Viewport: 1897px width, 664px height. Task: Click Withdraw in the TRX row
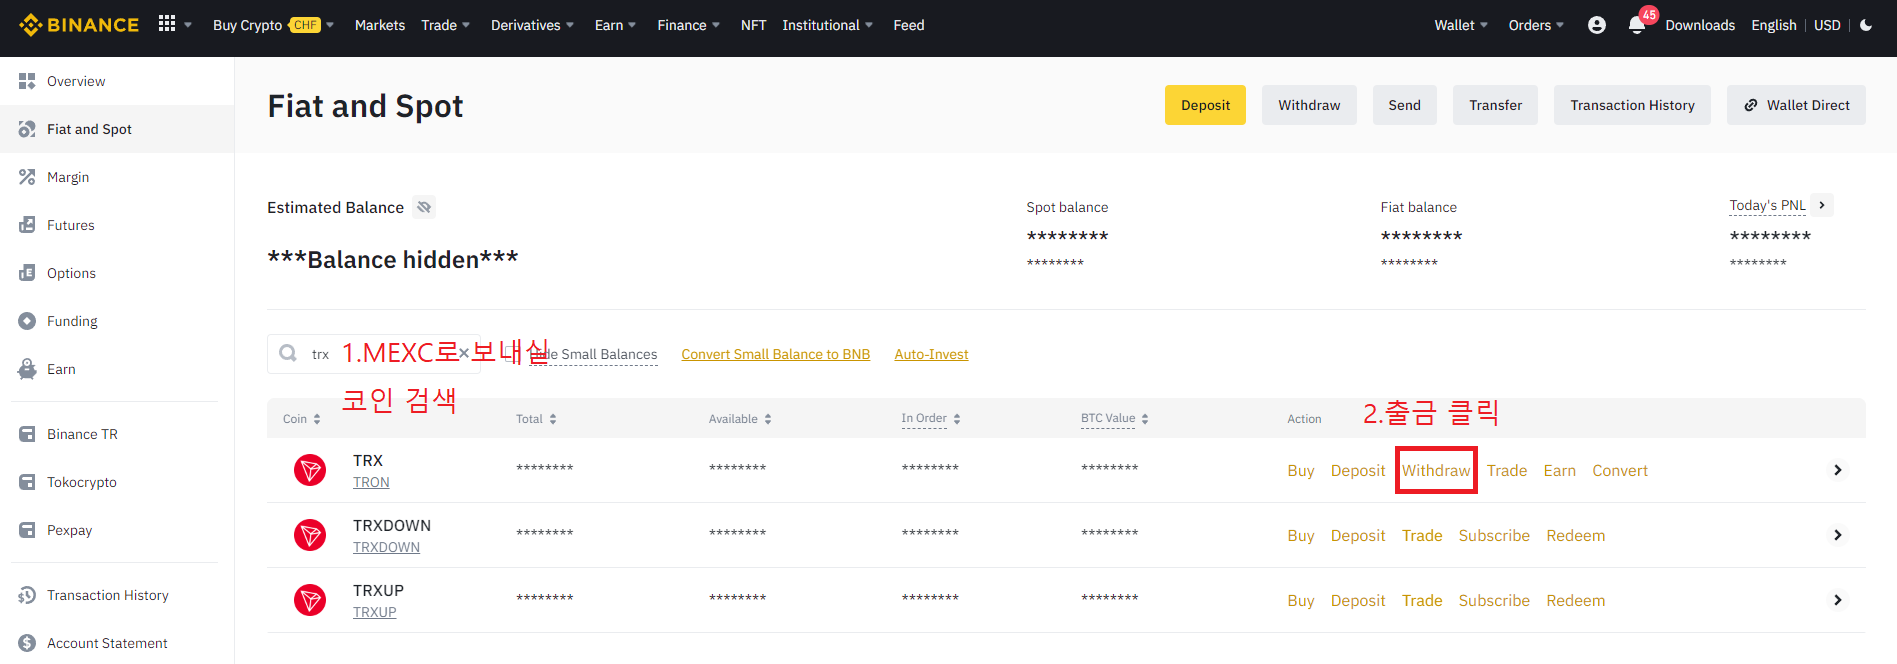coord(1436,470)
